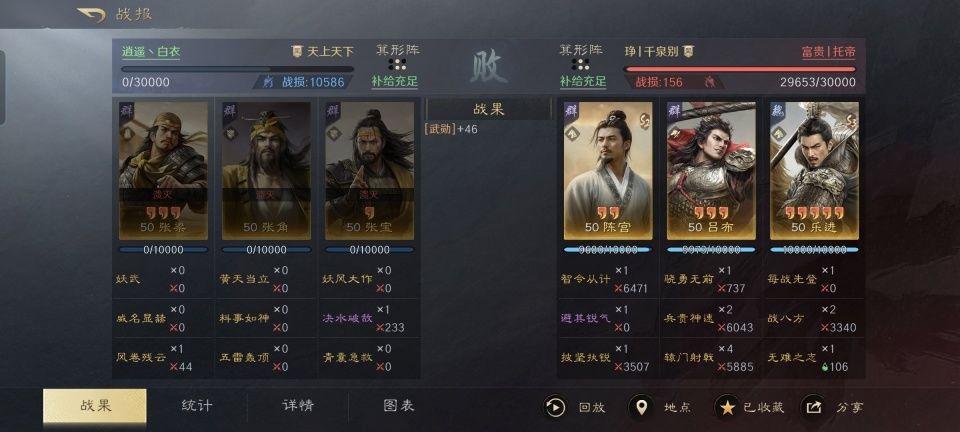Screen dimensions: 960x432
Task: Tap the 分享 share icon
Action: click(x=813, y=407)
